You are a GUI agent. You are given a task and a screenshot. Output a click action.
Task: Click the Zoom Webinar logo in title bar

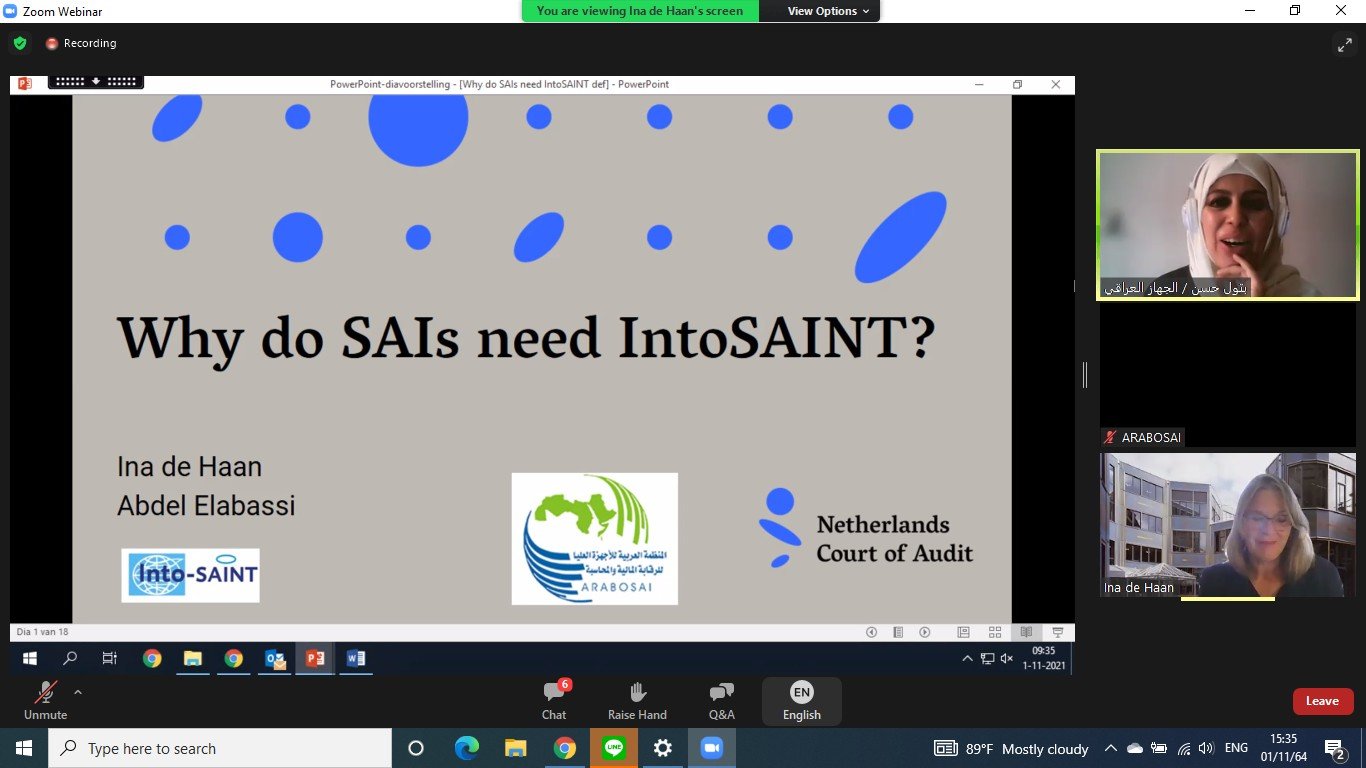point(11,11)
